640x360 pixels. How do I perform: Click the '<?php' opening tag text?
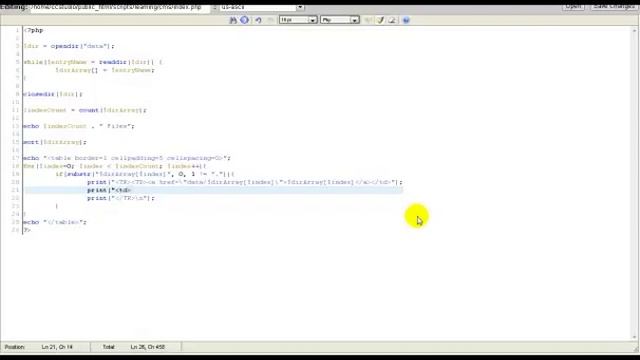pos(33,30)
